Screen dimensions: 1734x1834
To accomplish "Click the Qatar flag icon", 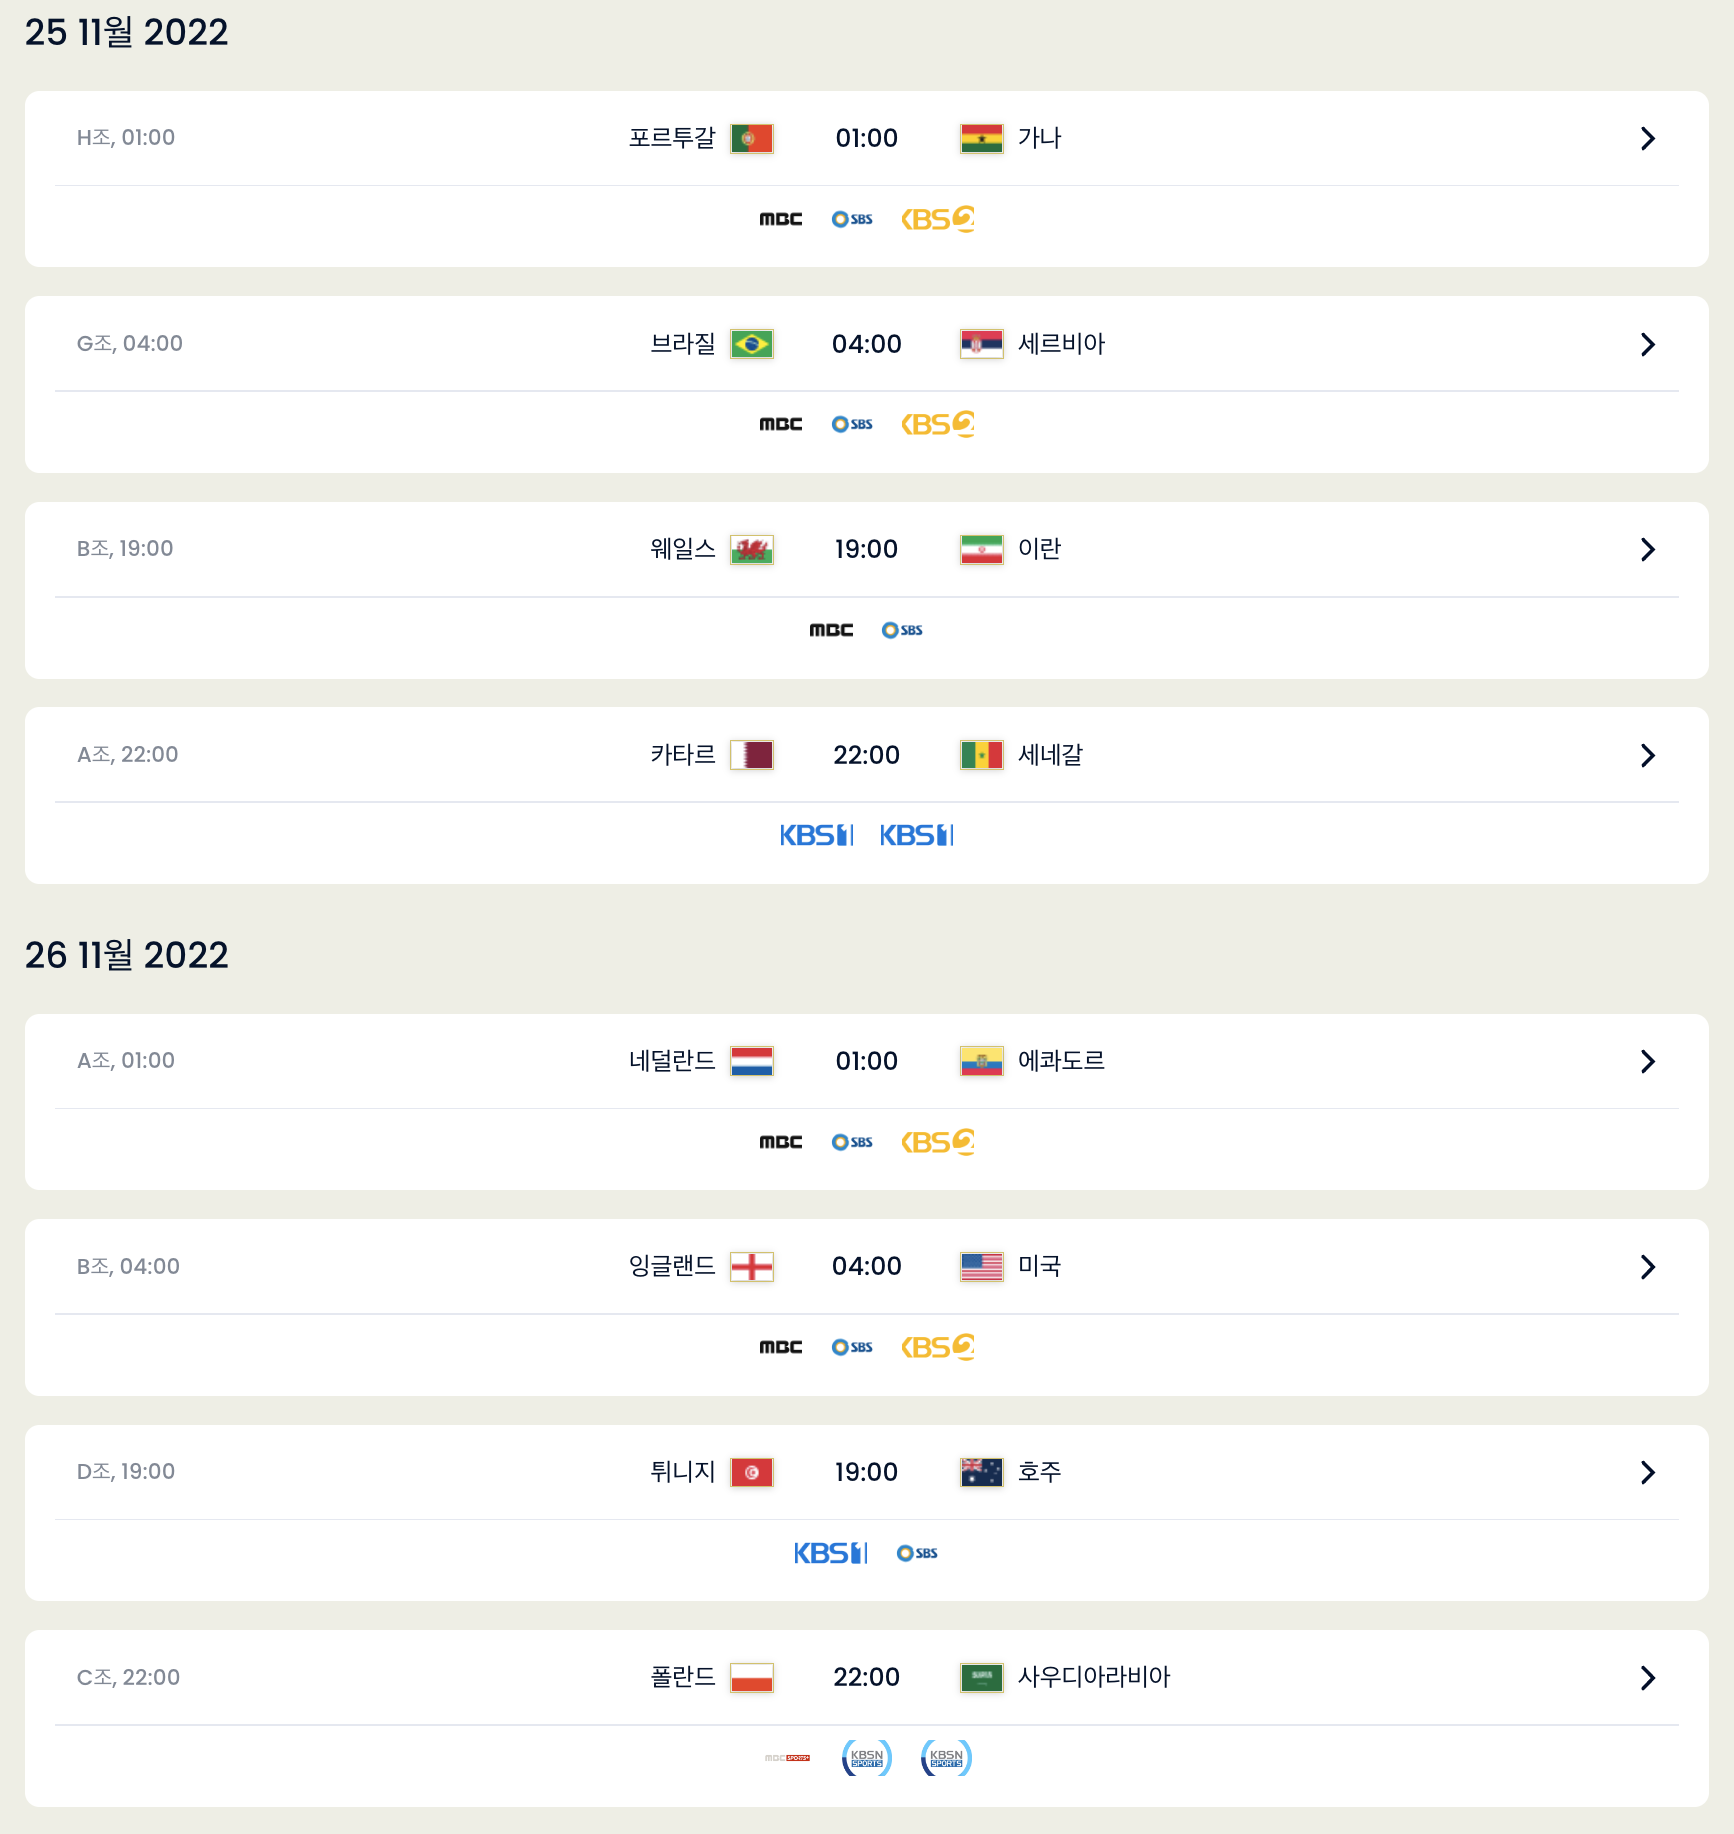I will click(751, 755).
